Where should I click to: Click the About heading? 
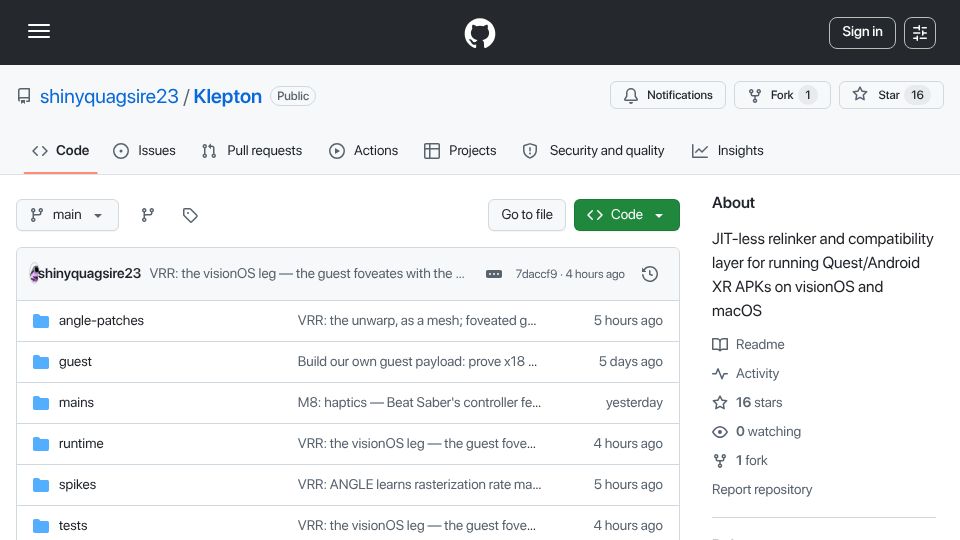click(x=733, y=203)
